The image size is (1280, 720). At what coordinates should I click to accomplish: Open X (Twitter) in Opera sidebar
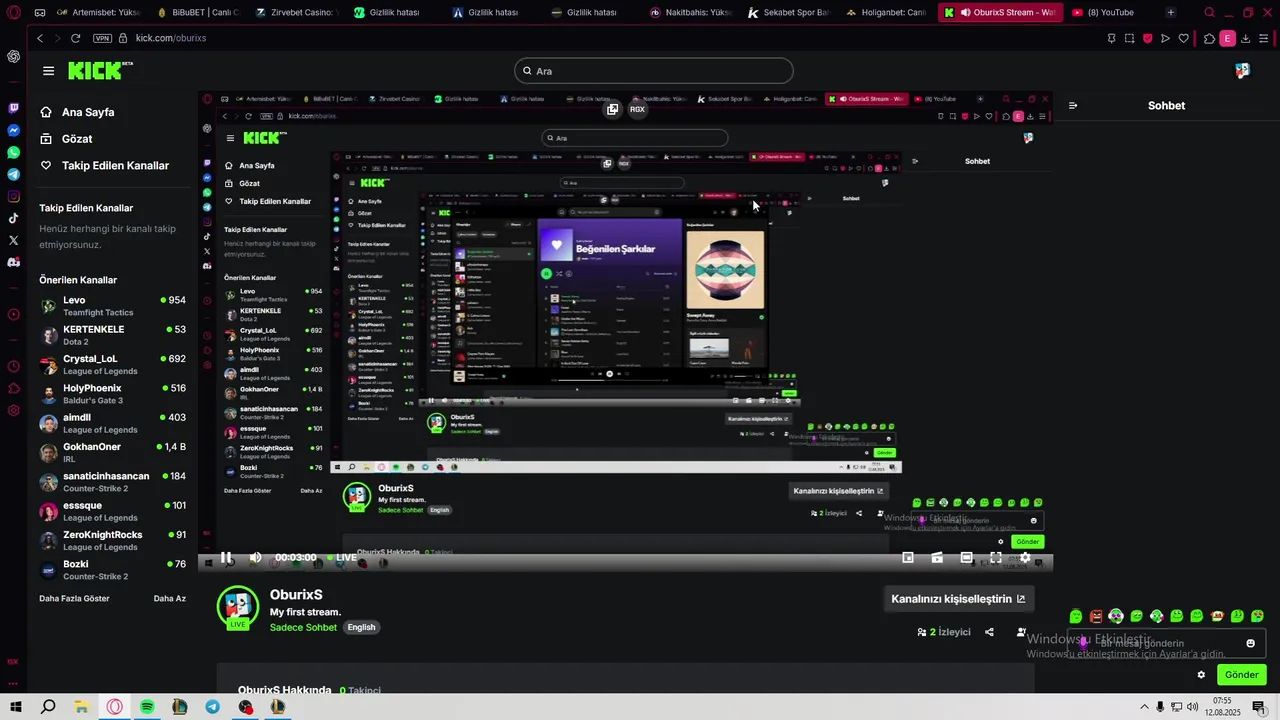tap(13, 240)
